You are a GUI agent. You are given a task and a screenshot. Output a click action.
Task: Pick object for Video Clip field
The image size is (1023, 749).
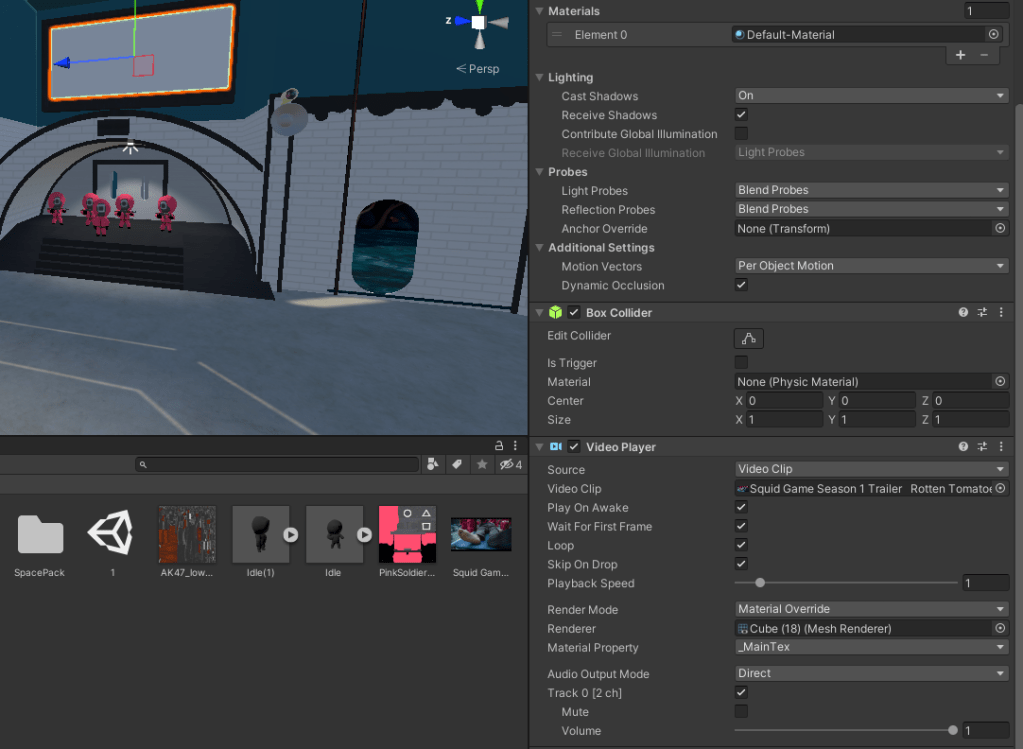click(x=1000, y=489)
